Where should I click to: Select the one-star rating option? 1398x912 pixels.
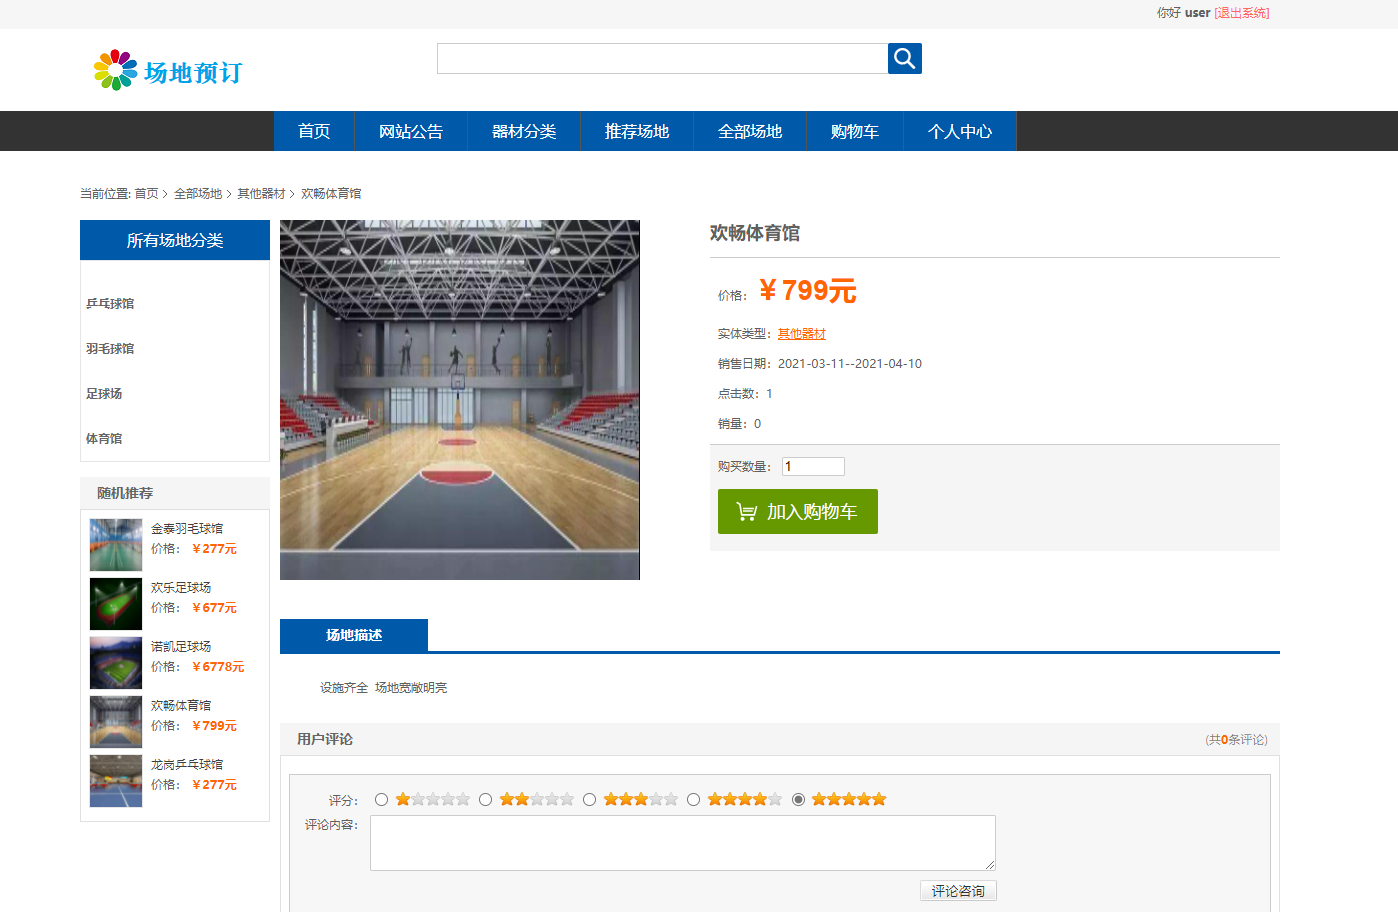[x=381, y=799]
